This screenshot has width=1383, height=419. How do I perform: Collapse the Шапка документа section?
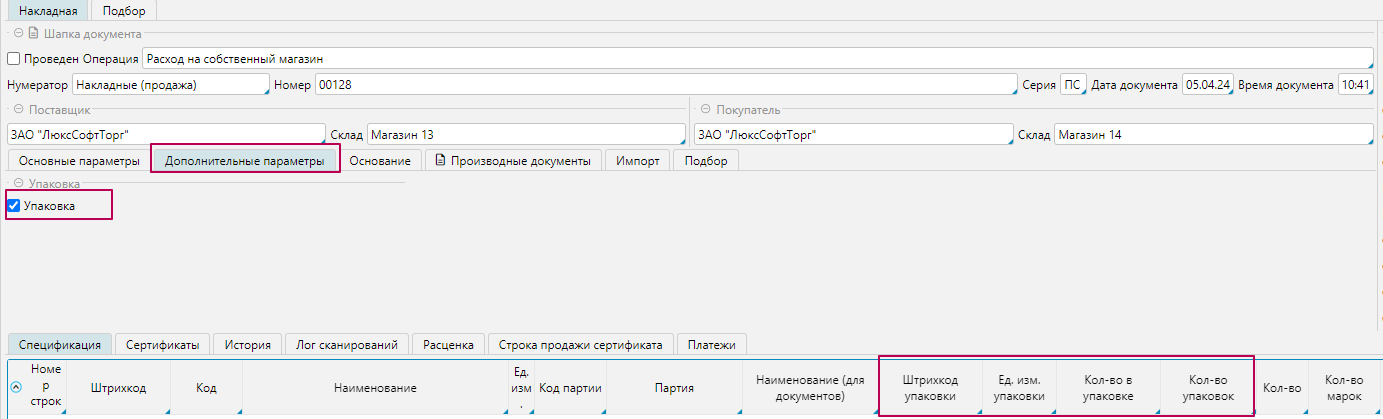pos(18,34)
